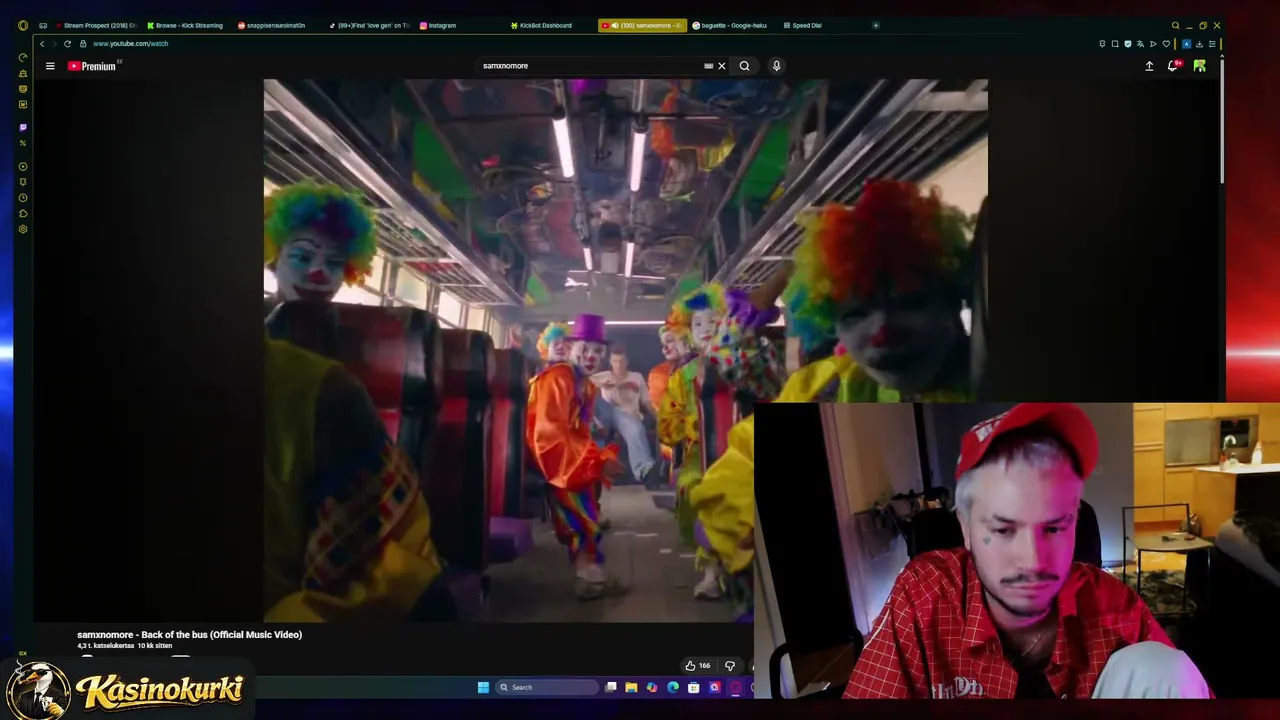
Task: Select the video title 'Back of the bus (Official Music Video)'
Action: (x=222, y=634)
